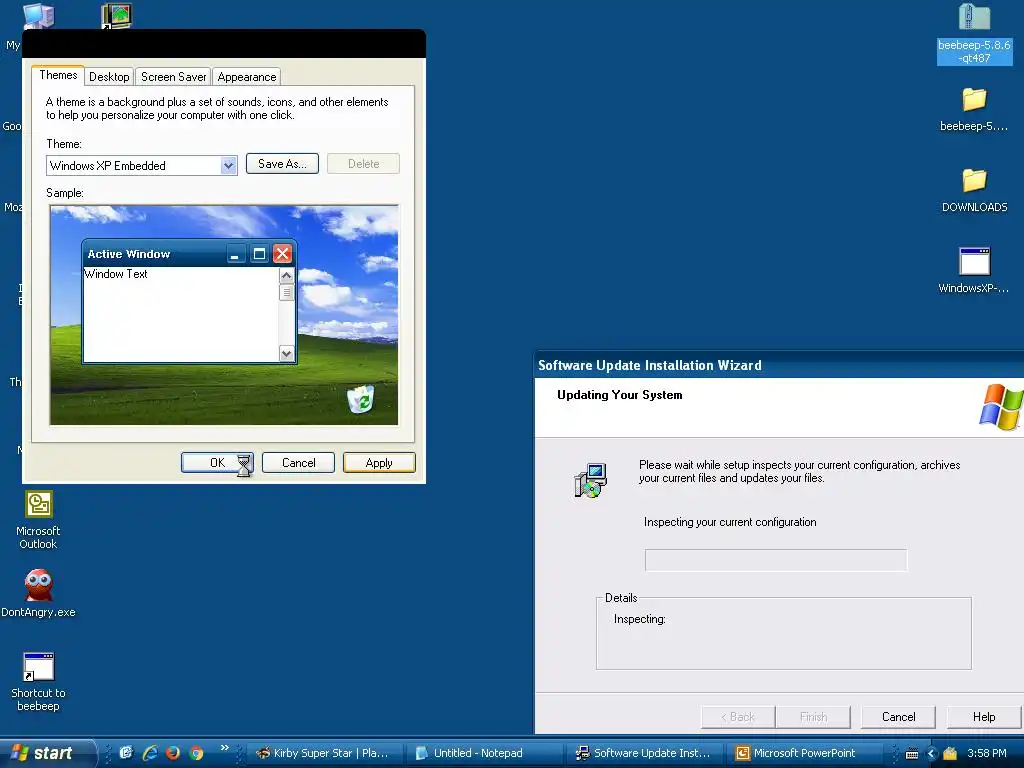This screenshot has height=768, width=1024.
Task: Click the disabled Finish wizard button
Action: pos(813,716)
